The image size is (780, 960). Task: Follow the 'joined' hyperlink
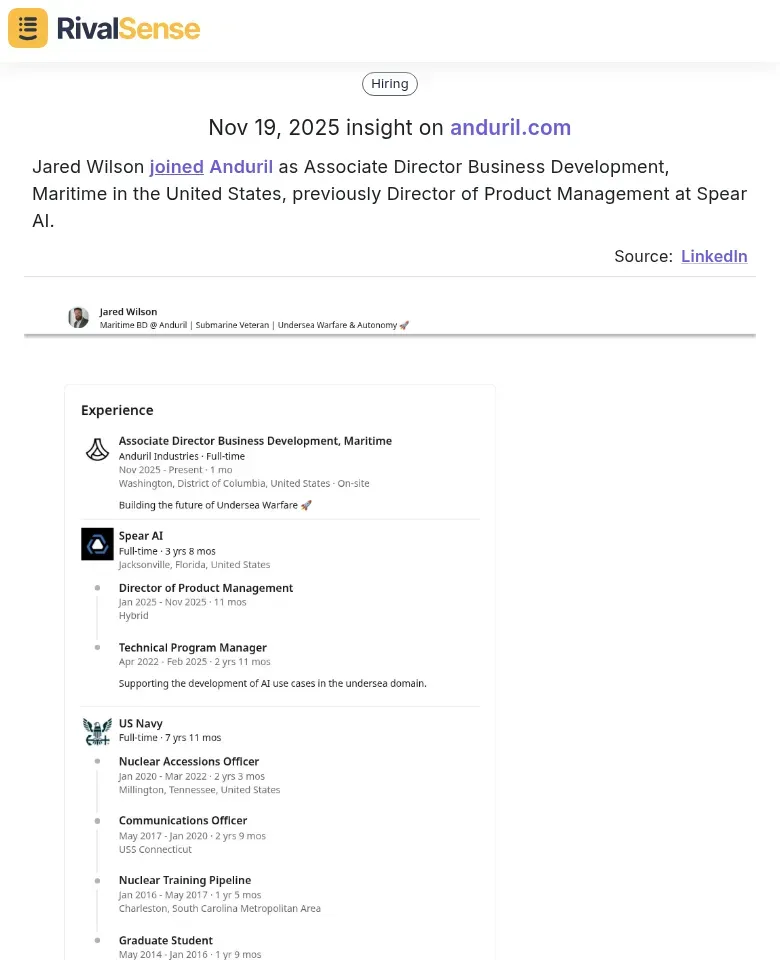click(176, 167)
